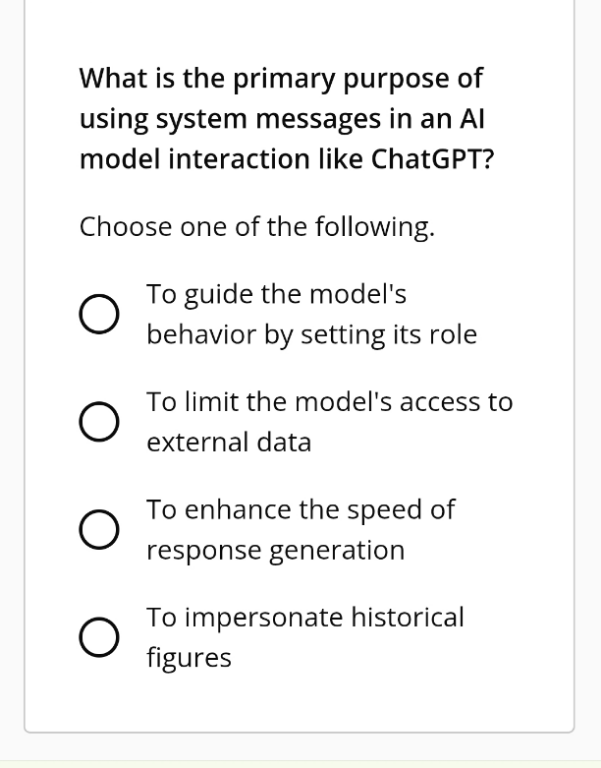Click the word 'figures' in the last option
Image resolution: width=601 pixels, height=768 pixels.
pyautogui.click(x=189, y=658)
